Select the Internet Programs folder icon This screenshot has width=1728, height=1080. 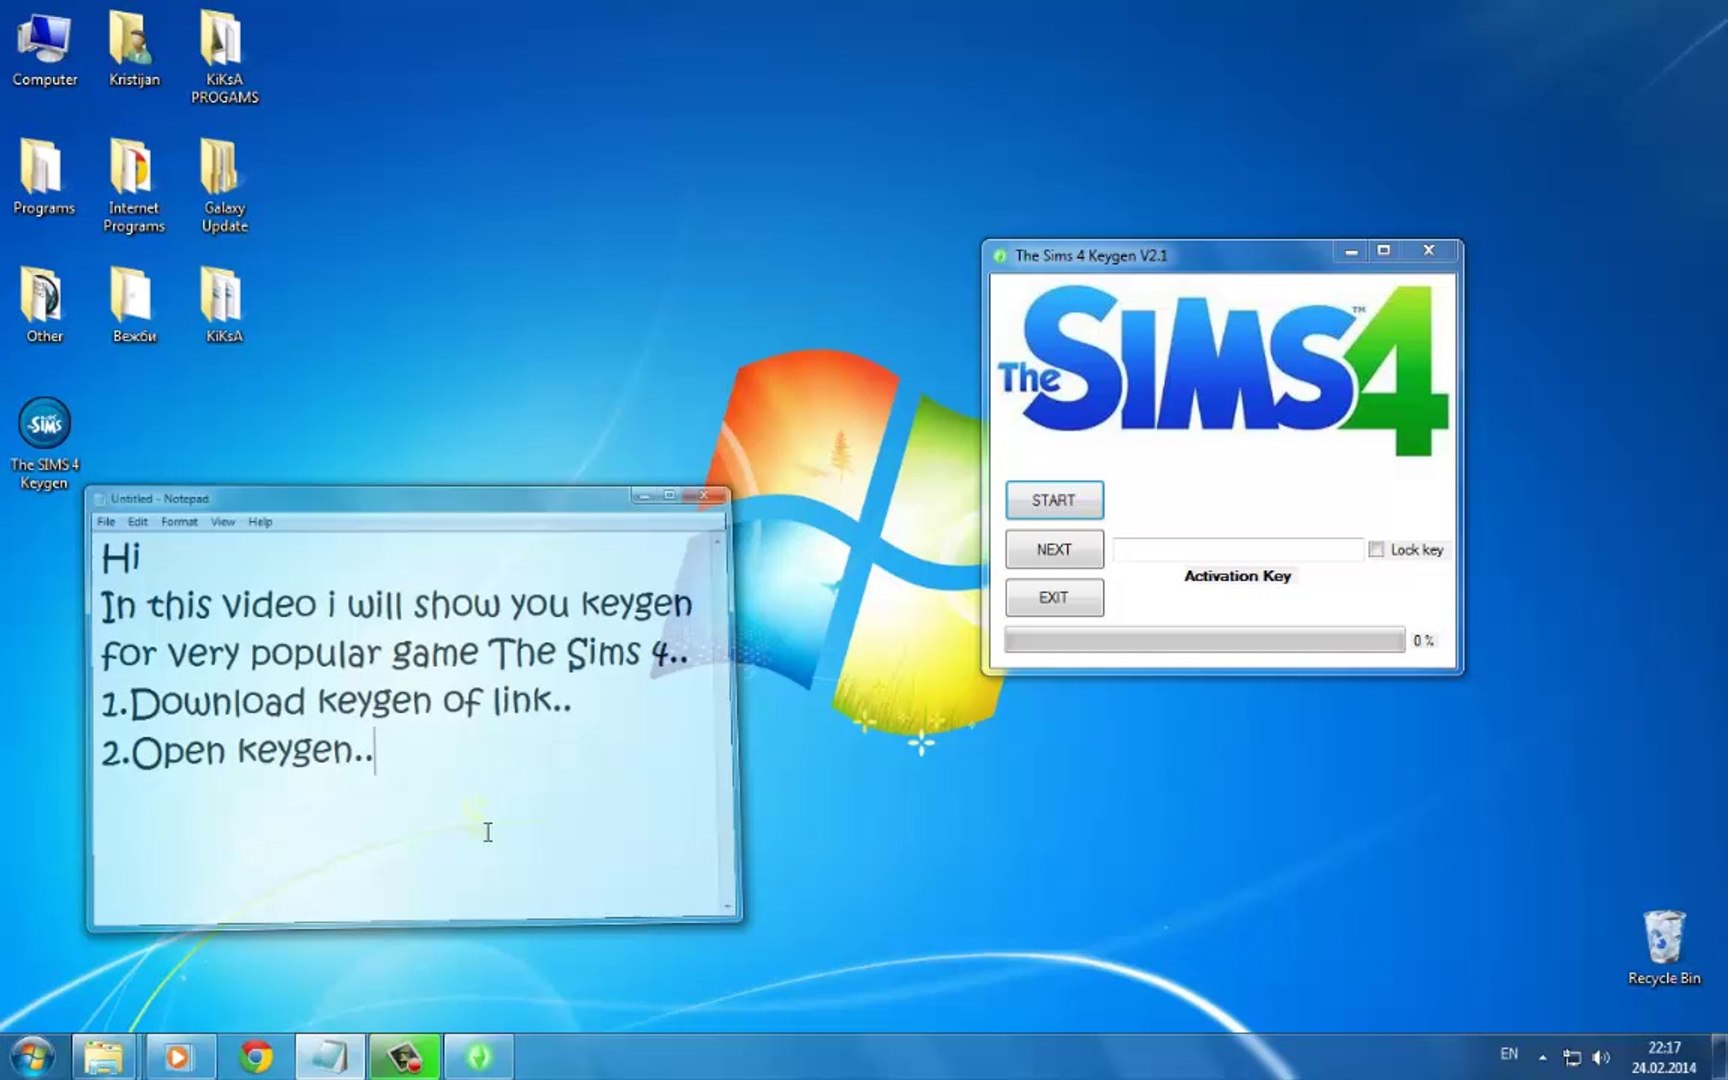pyautogui.click(x=134, y=186)
